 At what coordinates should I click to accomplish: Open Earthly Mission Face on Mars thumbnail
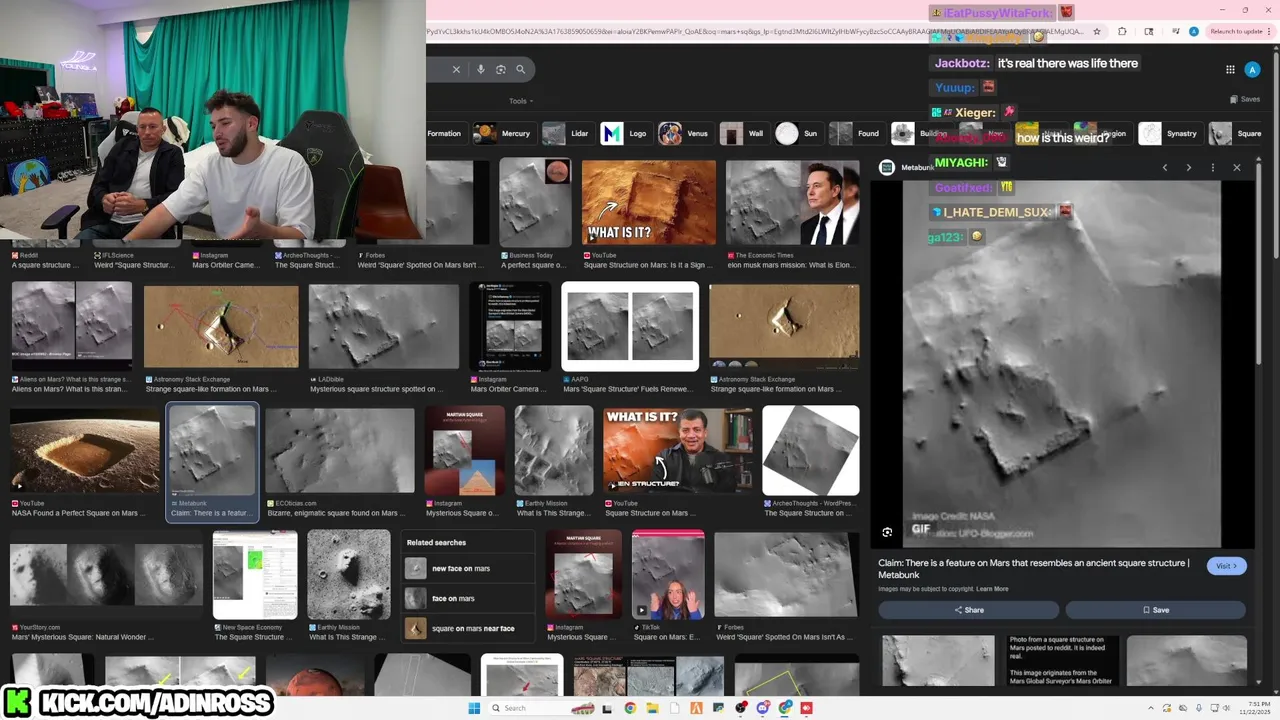(x=349, y=575)
